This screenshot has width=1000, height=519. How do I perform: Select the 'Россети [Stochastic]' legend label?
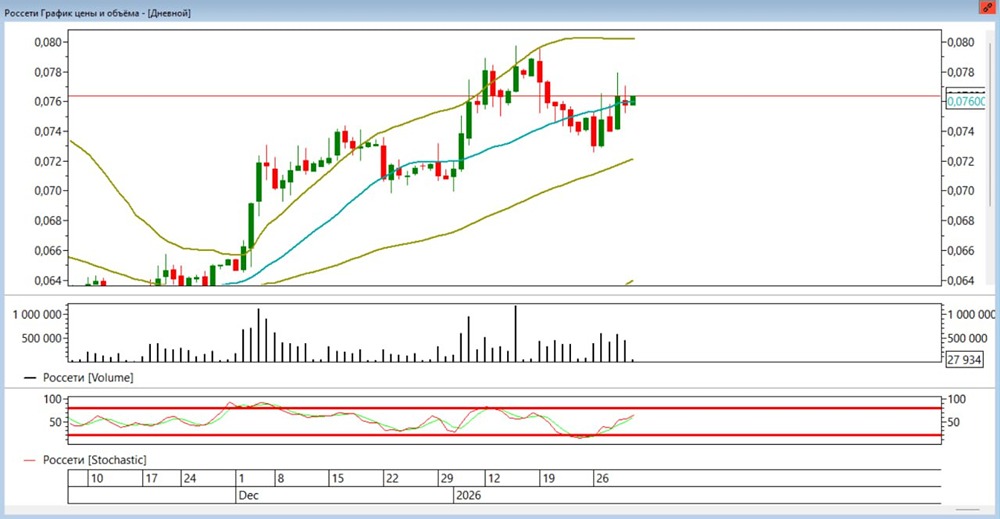tap(94, 460)
